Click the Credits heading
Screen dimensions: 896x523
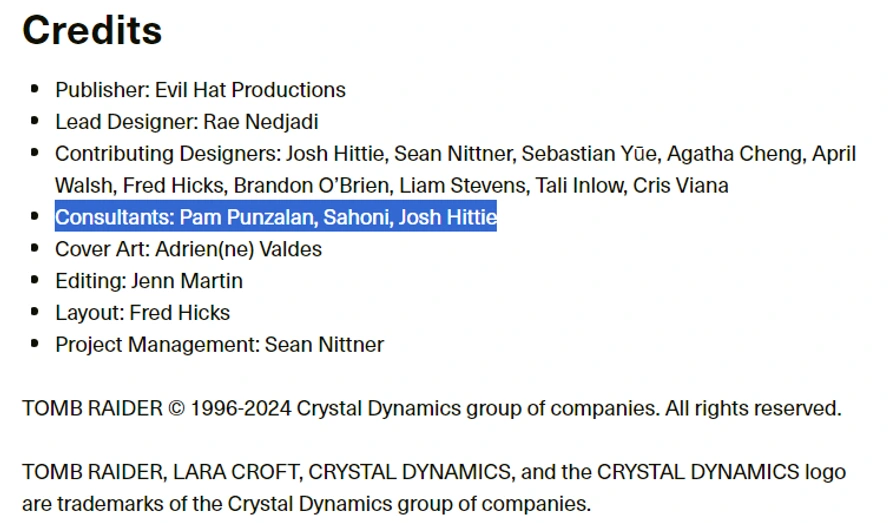pyautogui.click(x=92, y=31)
